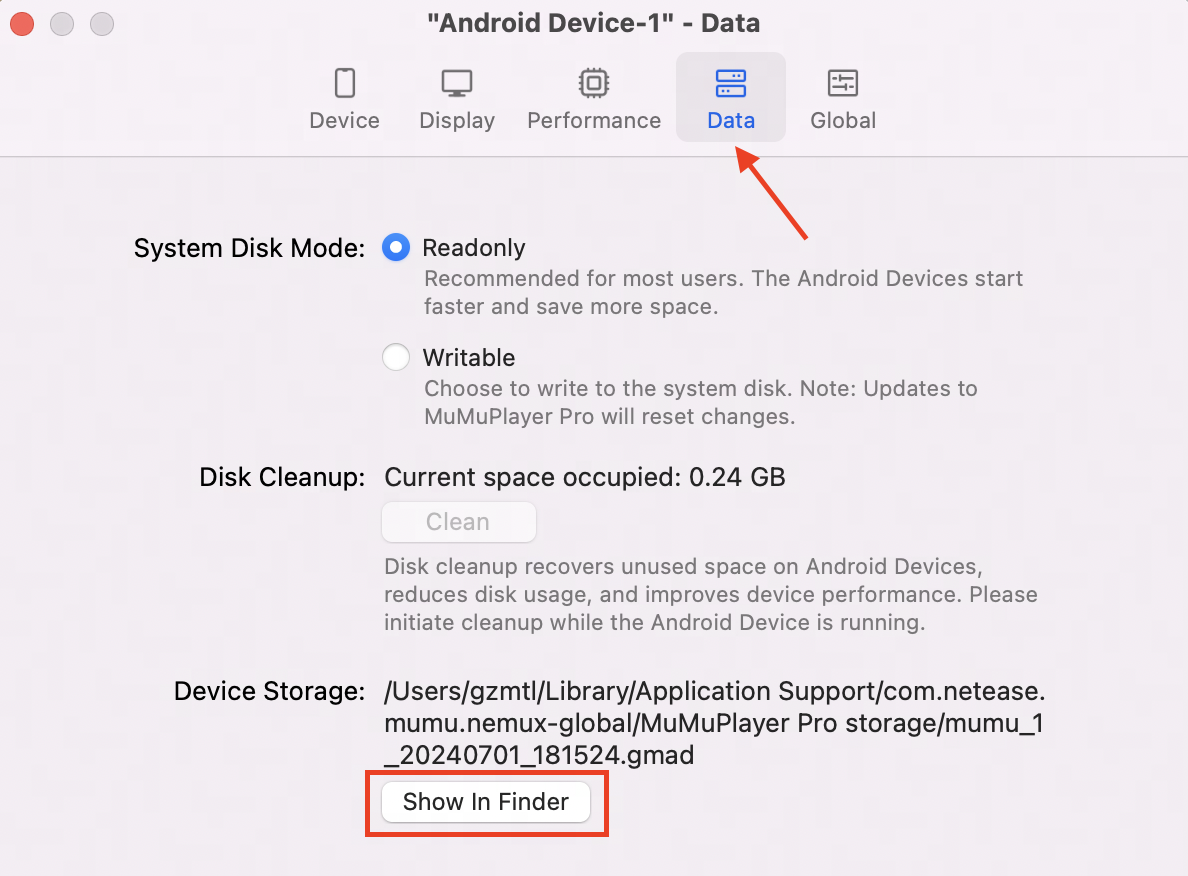The image size is (1188, 876).
Task: Select the Readonly radio button
Action: (396, 247)
